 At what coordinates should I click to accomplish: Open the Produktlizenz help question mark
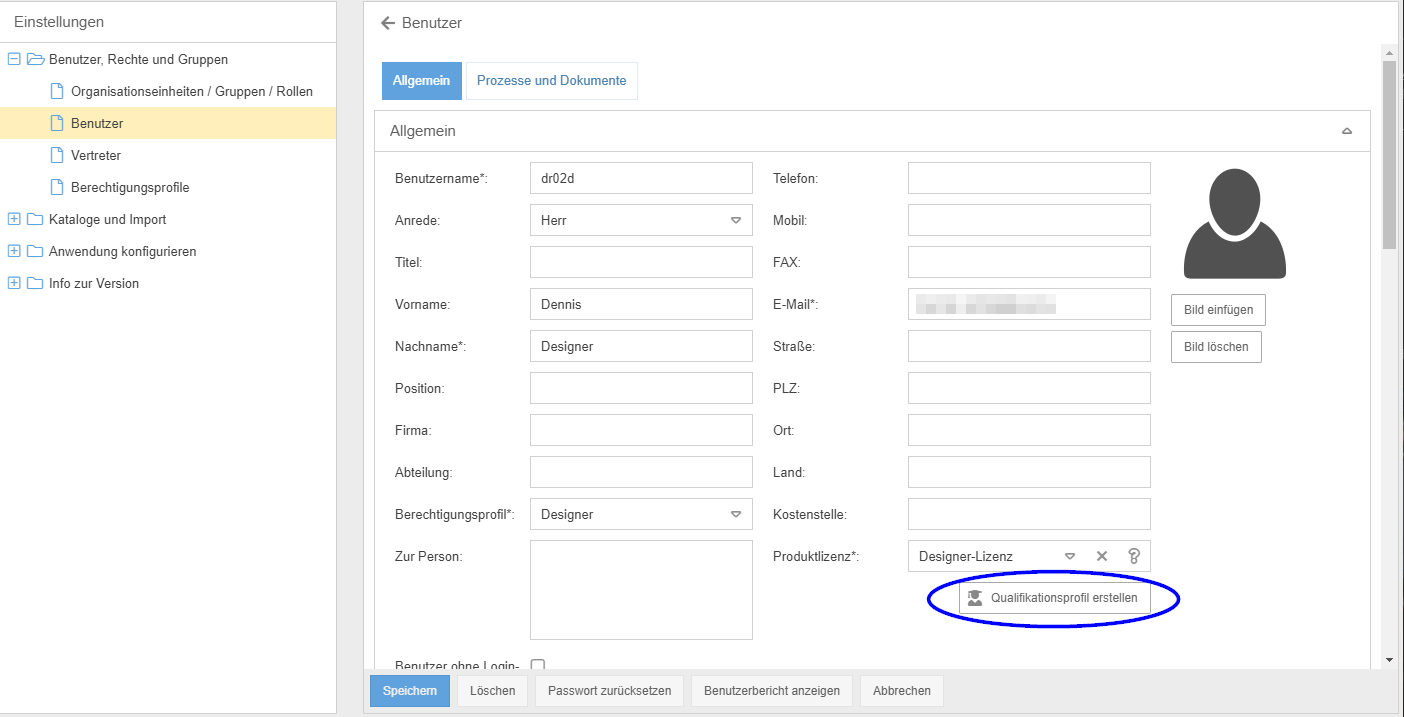point(1133,556)
